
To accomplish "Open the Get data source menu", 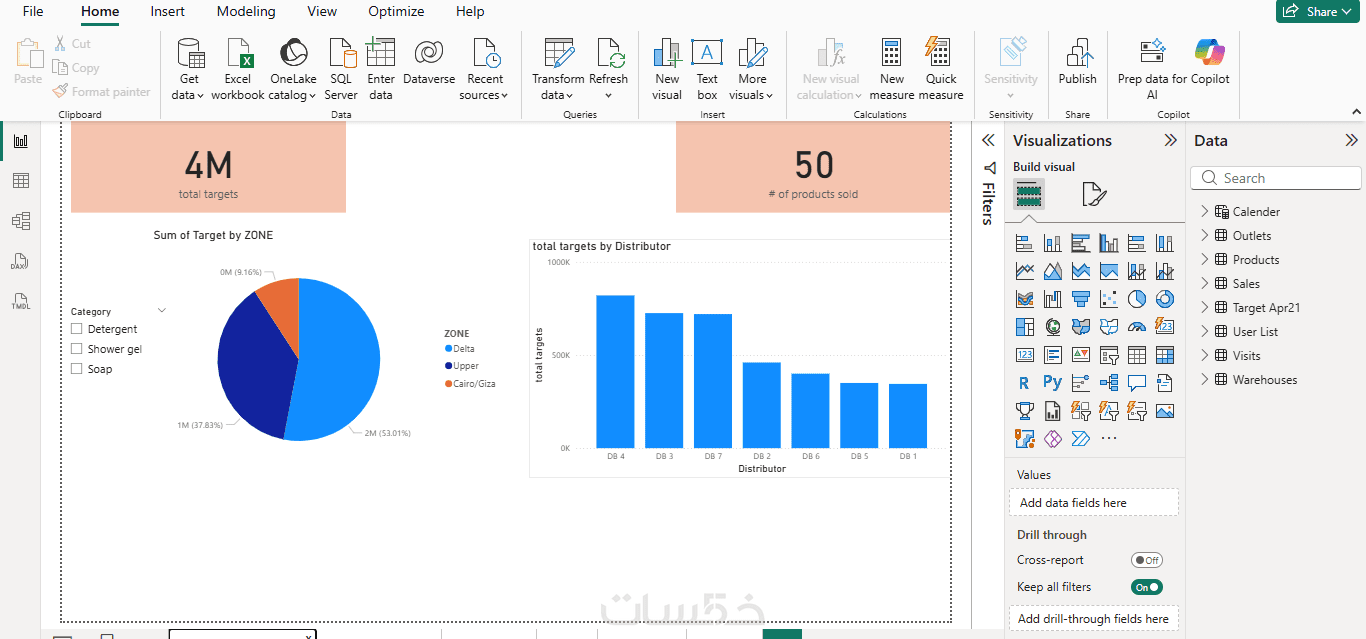I will tap(189, 69).
